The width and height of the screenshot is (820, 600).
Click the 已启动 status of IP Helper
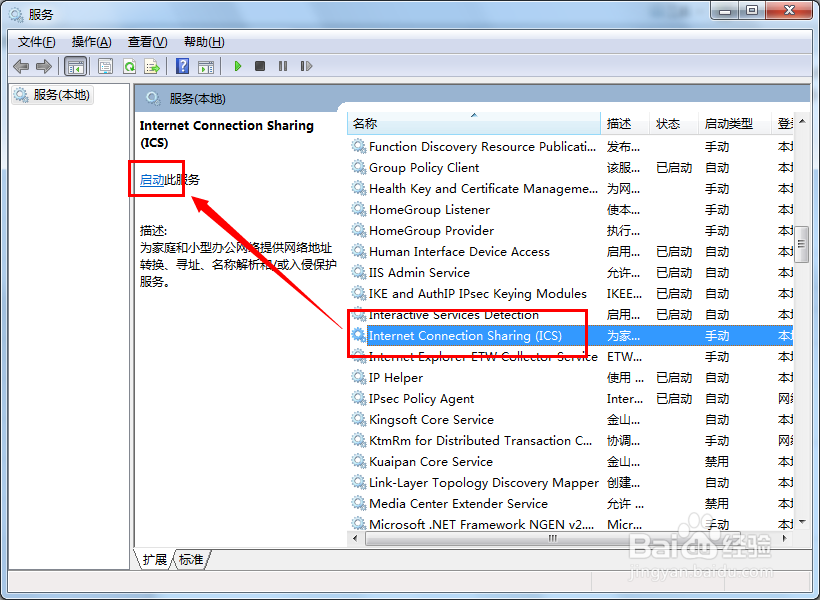click(674, 377)
